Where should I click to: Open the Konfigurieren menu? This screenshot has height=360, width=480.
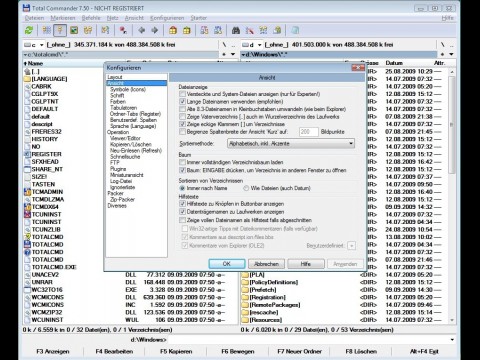click(167, 18)
